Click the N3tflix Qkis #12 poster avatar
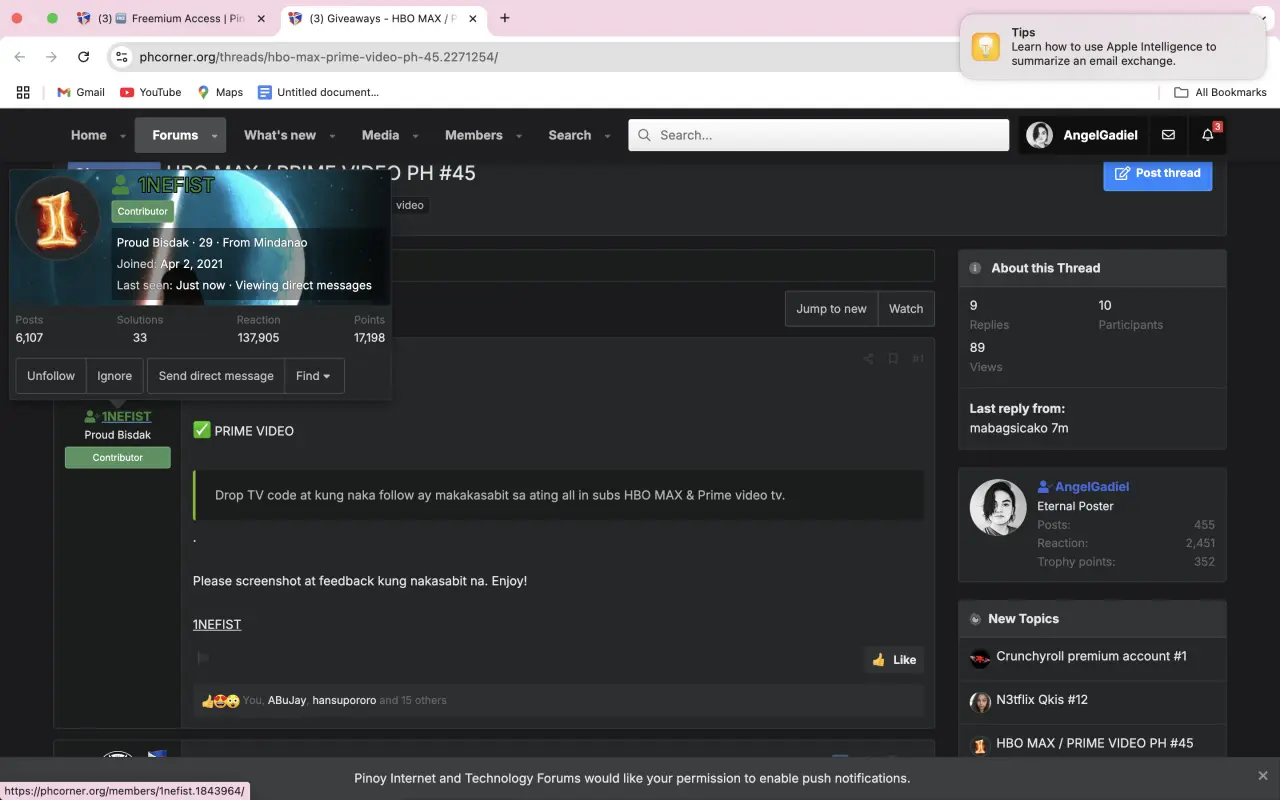This screenshot has width=1280, height=800. [980, 702]
